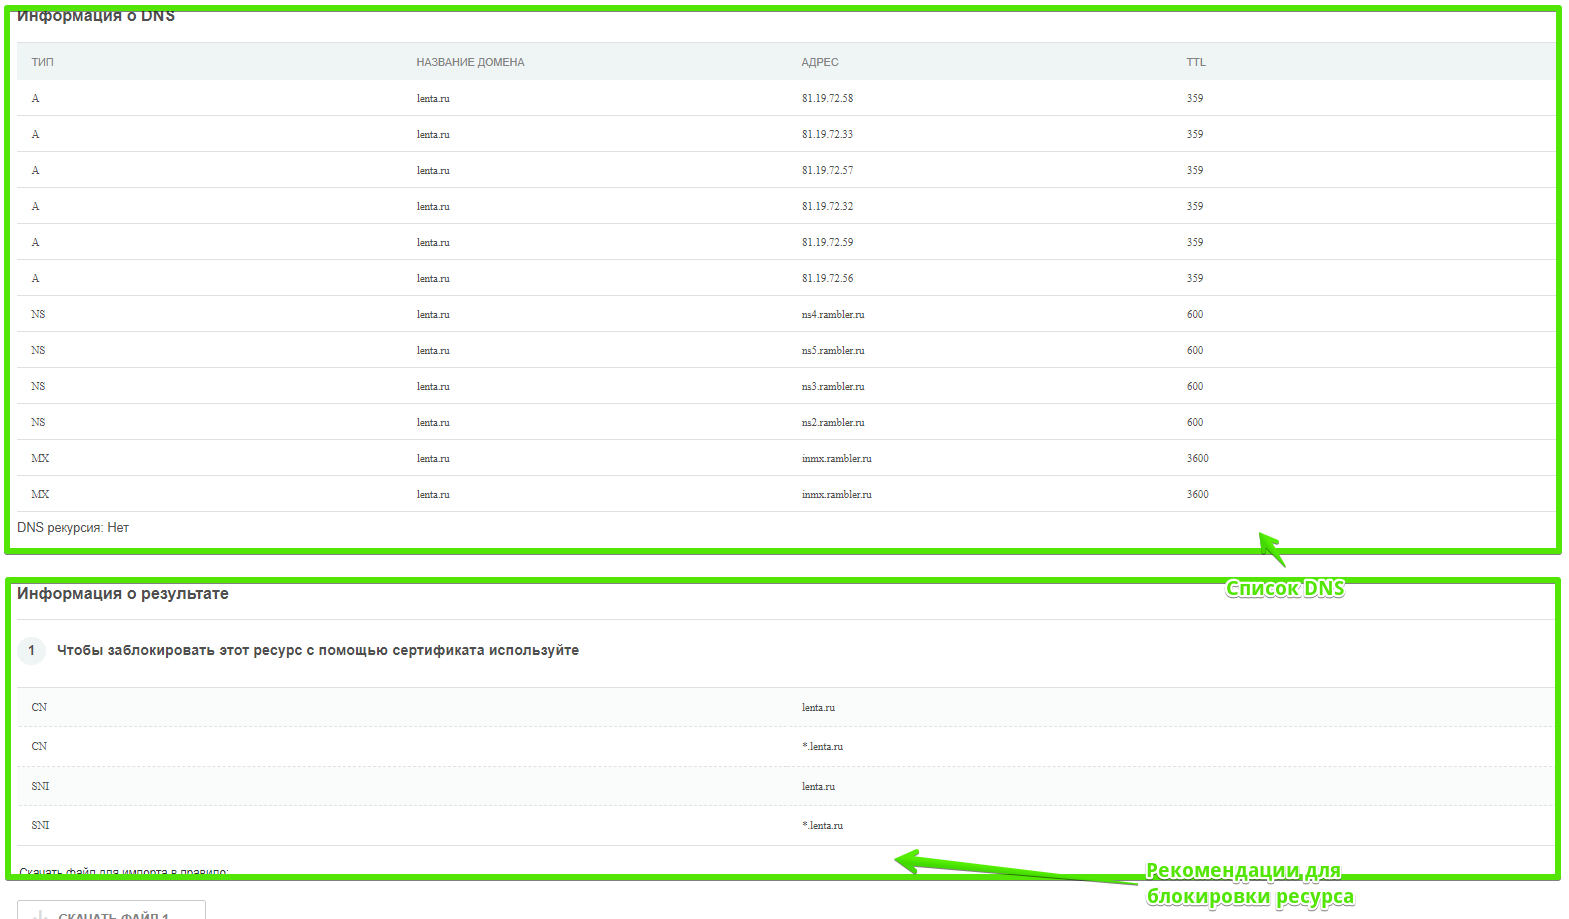1569x919 pixels.
Task: Select the IP address 81.19.72.33
Action: pyautogui.click(x=827, y=134)
